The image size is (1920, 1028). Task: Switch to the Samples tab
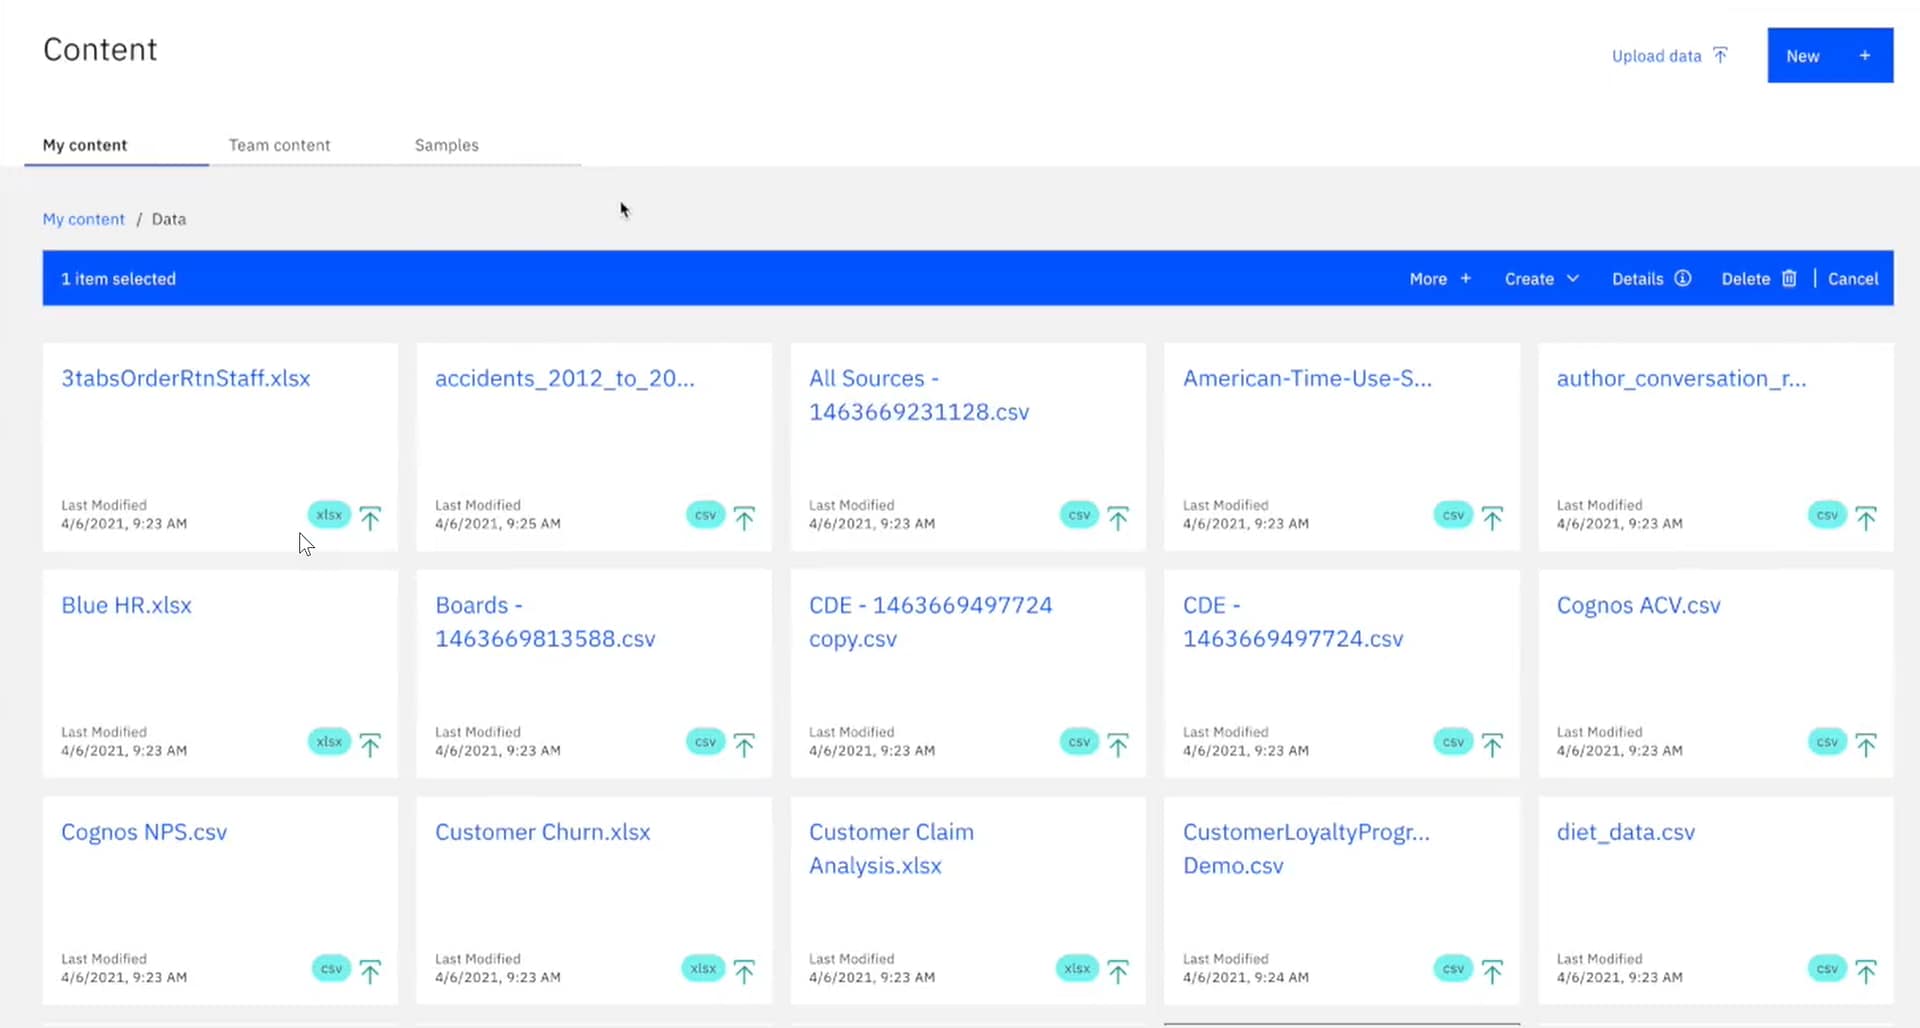446,145
